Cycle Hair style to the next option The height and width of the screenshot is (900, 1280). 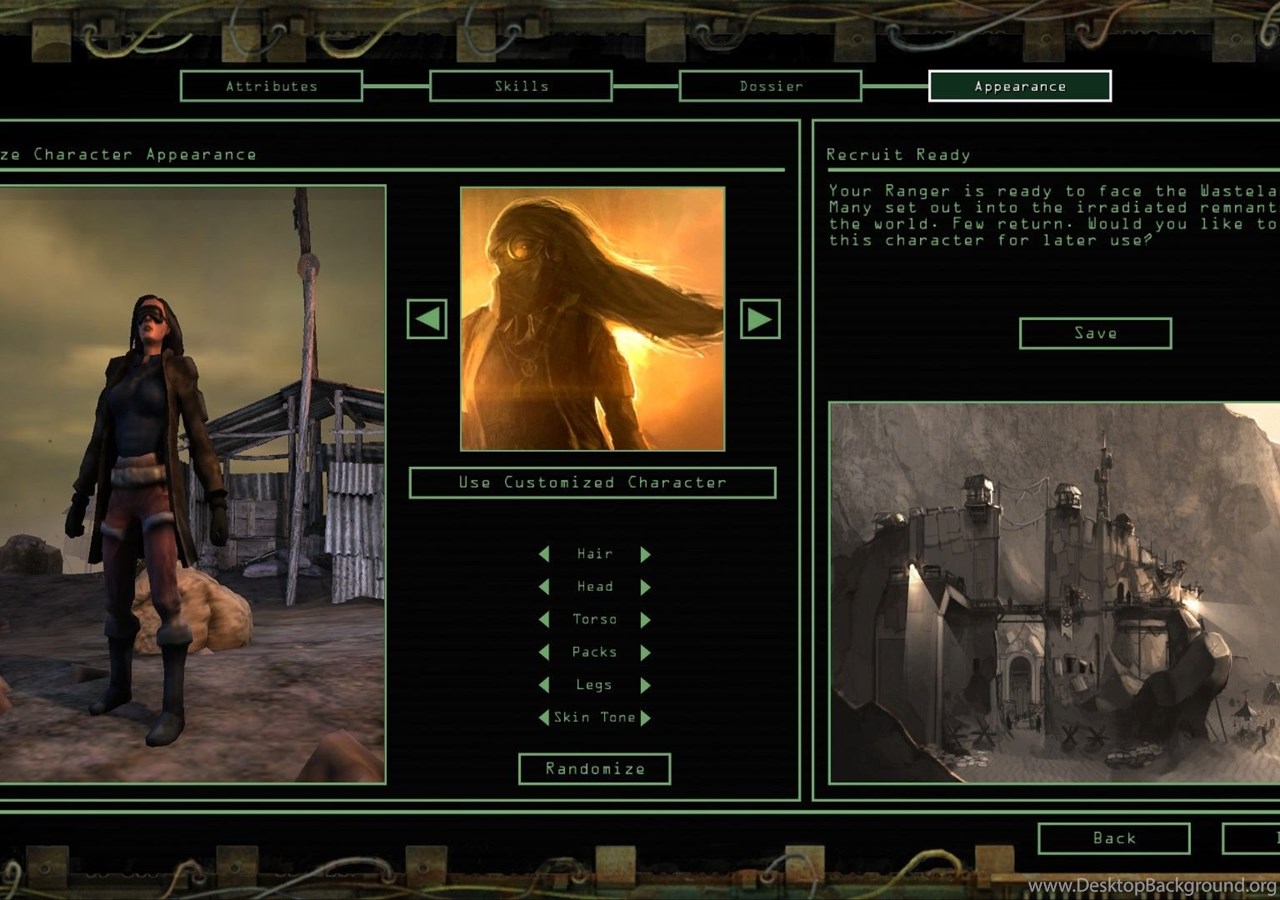click(x=645, y=554)
